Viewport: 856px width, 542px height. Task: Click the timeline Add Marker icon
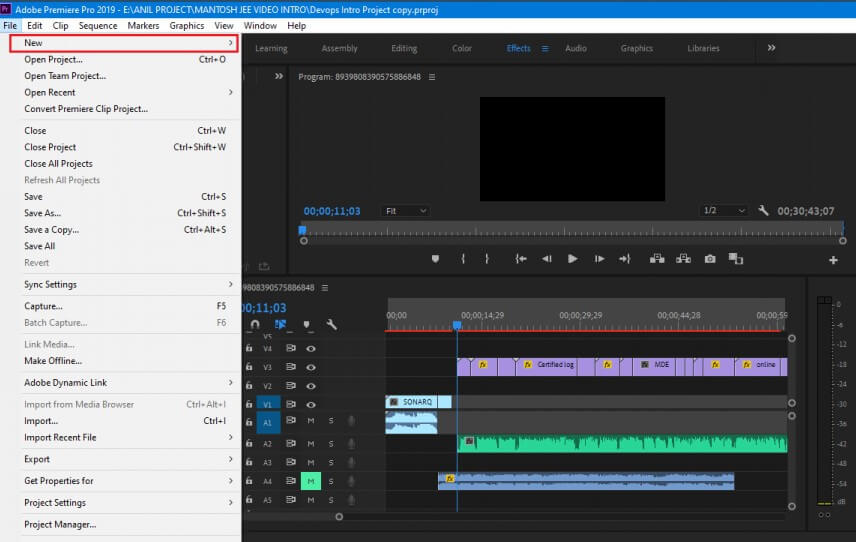[306, 324]
